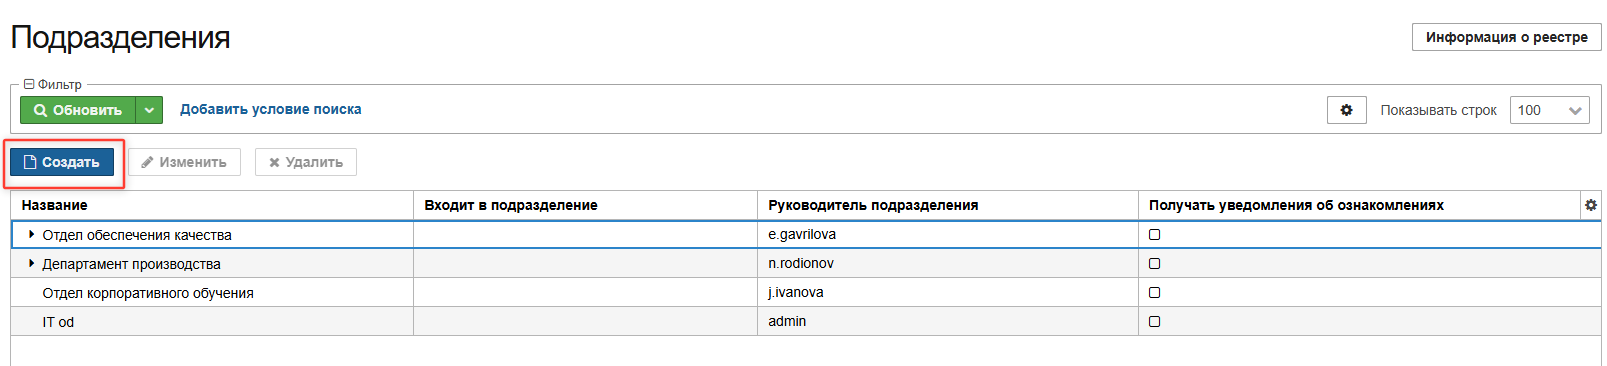Toggle notifications checkbox for admin row
Viewport: 1607px width, 366px height.
coord(1155,321)
